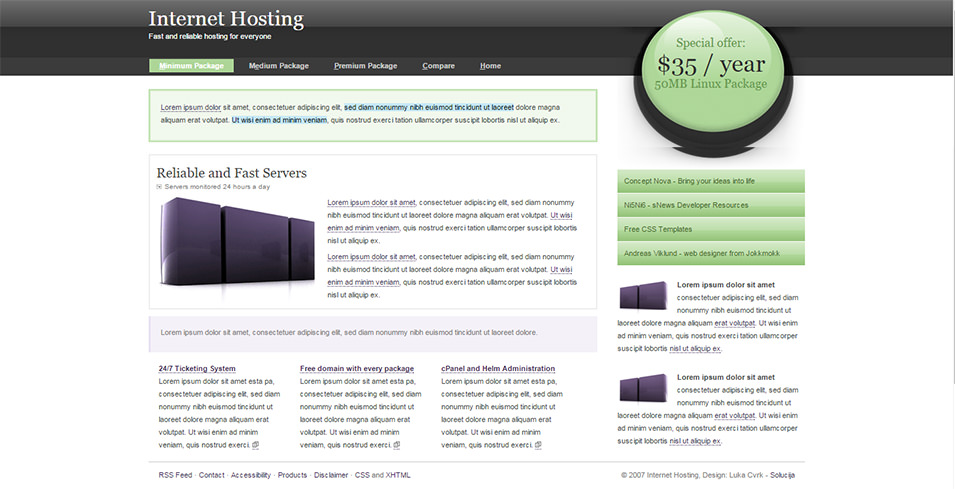Click the small icon beside 'Servers monitored 24 hours'

159,187
